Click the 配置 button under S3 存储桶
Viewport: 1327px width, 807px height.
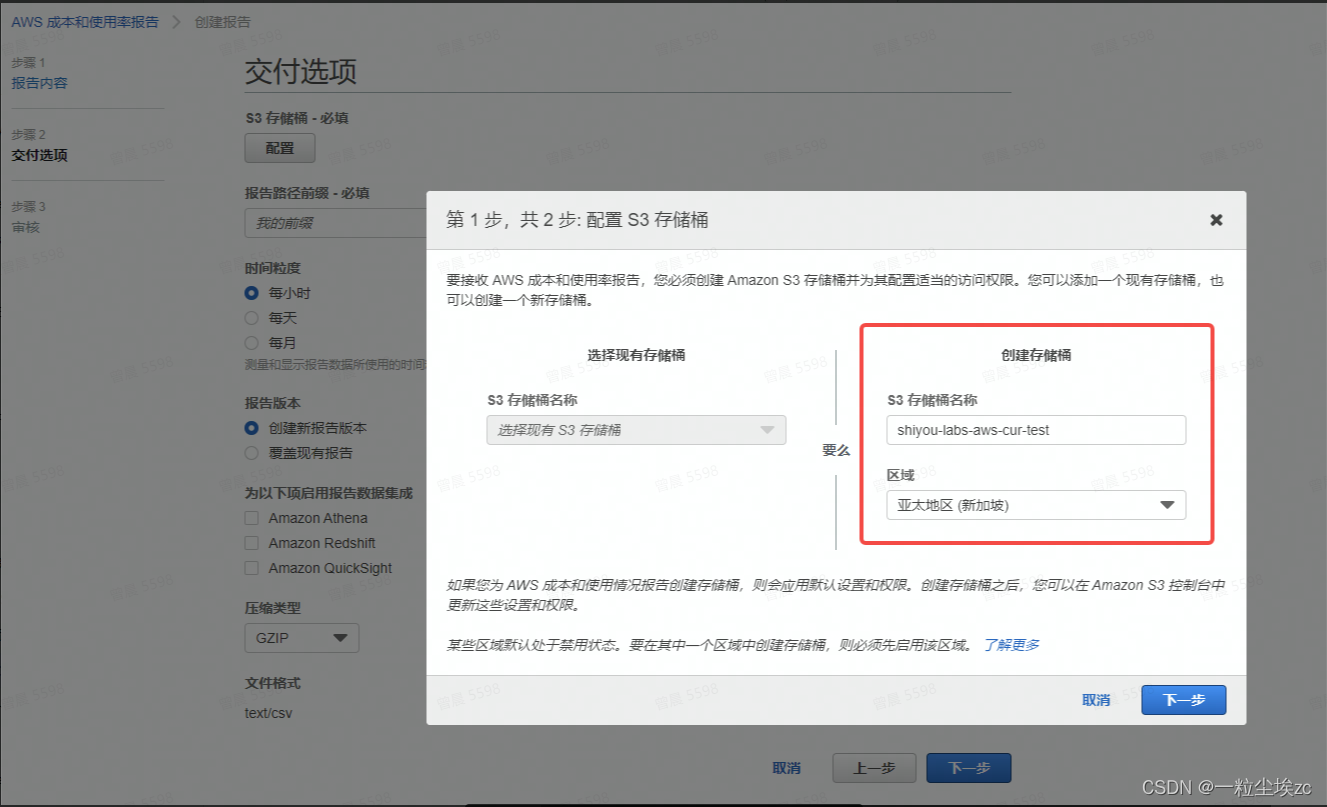279,147
